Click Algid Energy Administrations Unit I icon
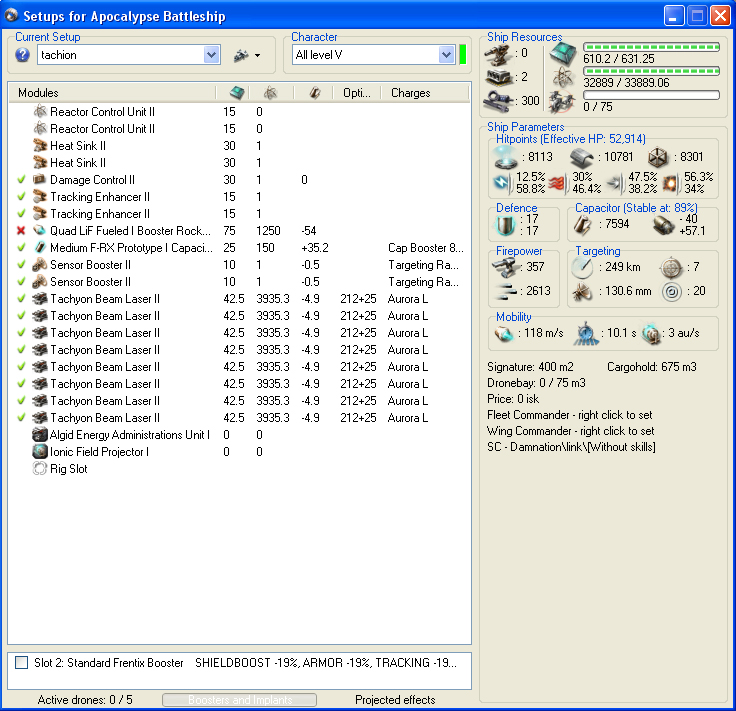 pyautogui.click(x=40, y=435)
